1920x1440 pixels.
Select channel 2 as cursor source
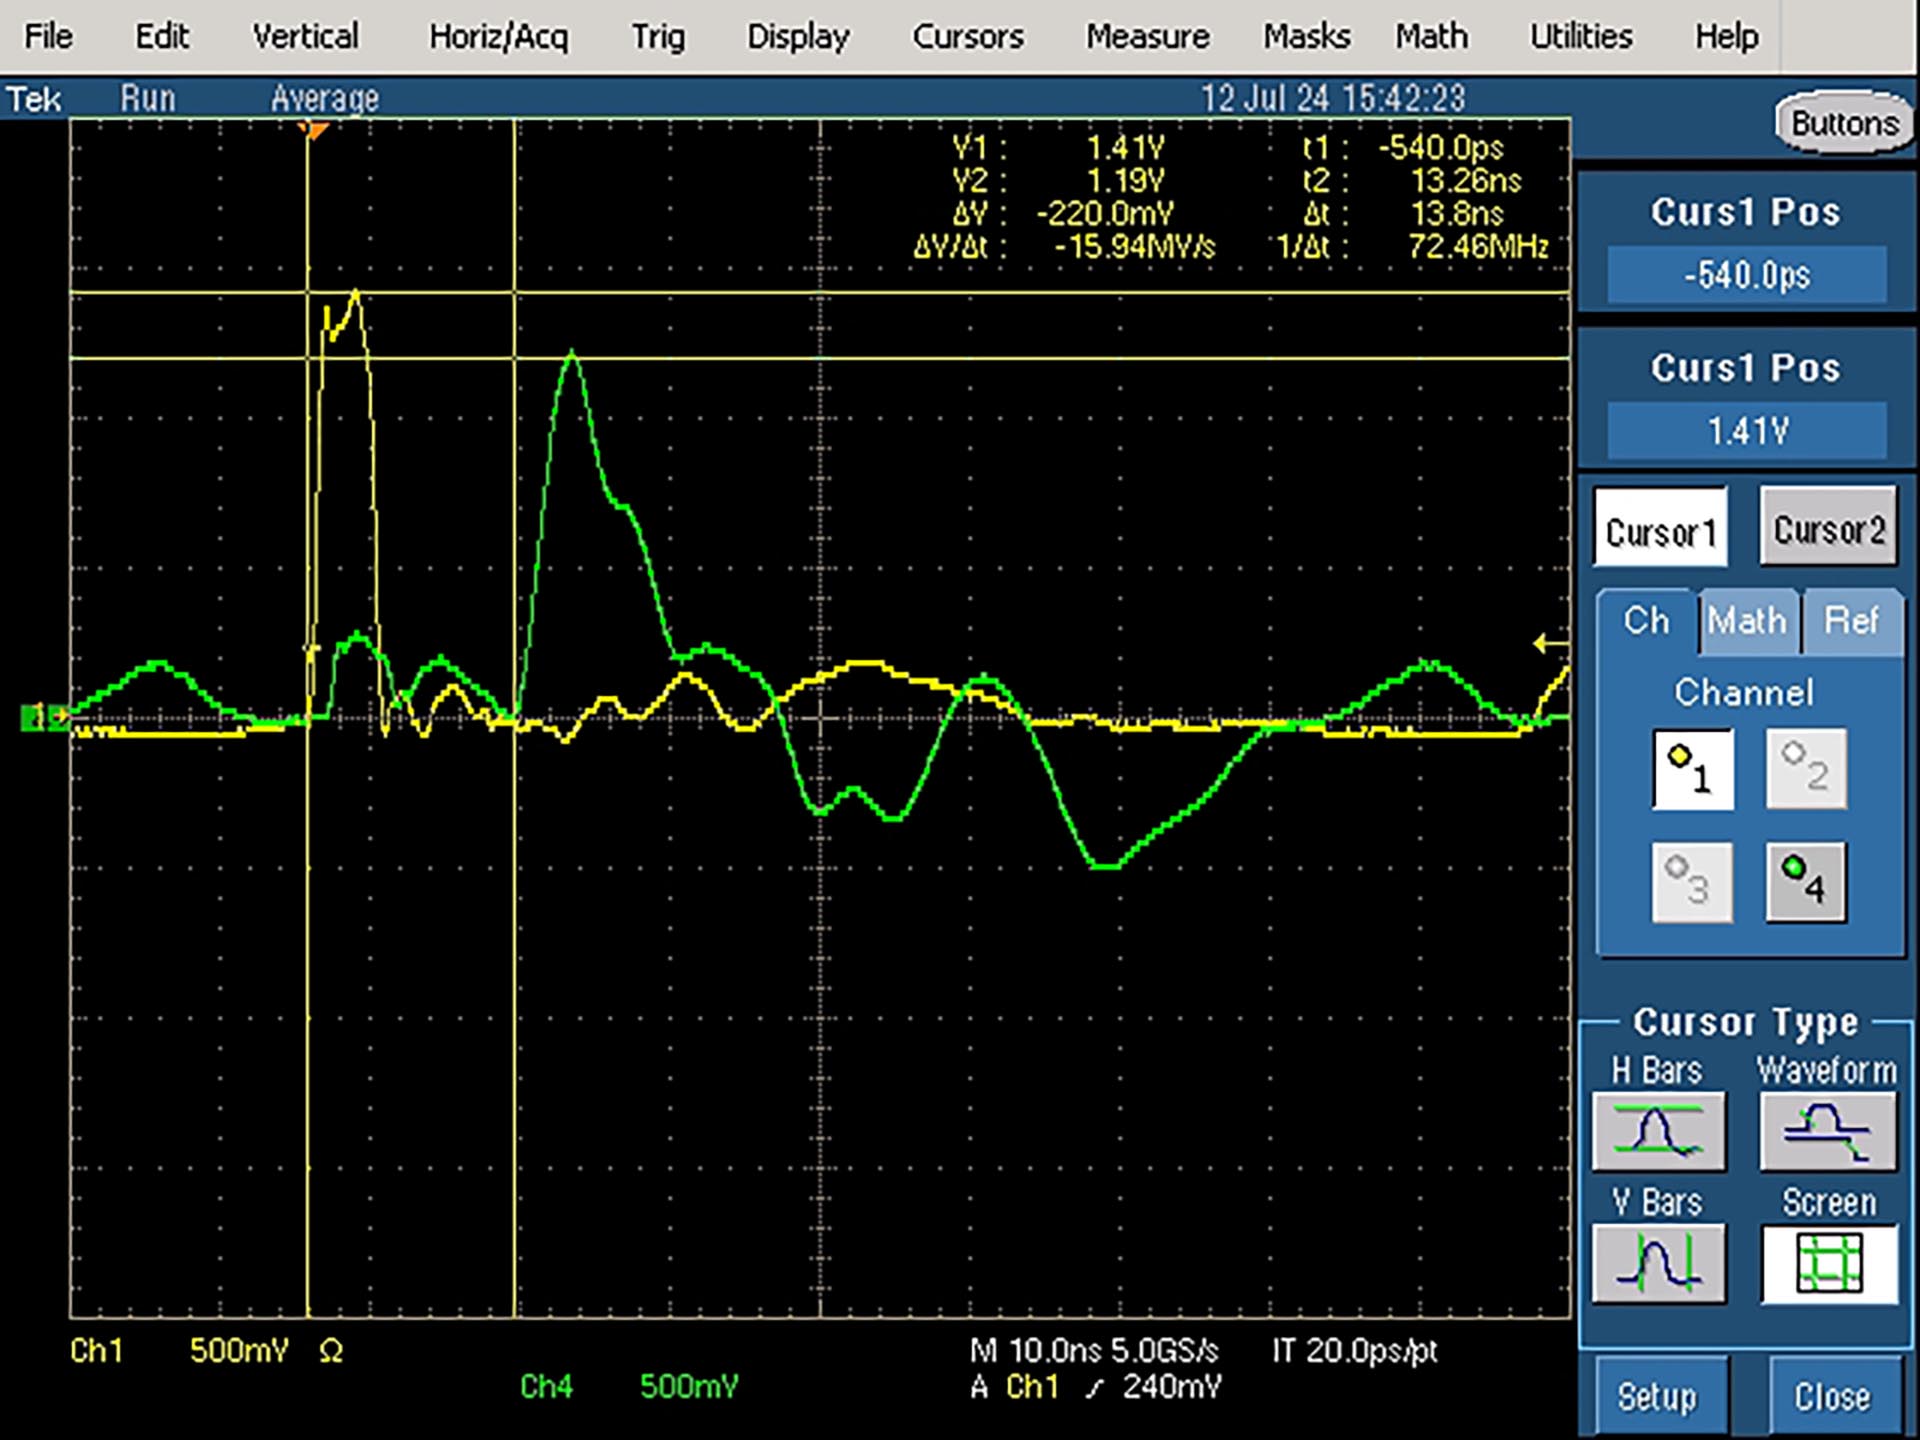tap(1806, 768)
